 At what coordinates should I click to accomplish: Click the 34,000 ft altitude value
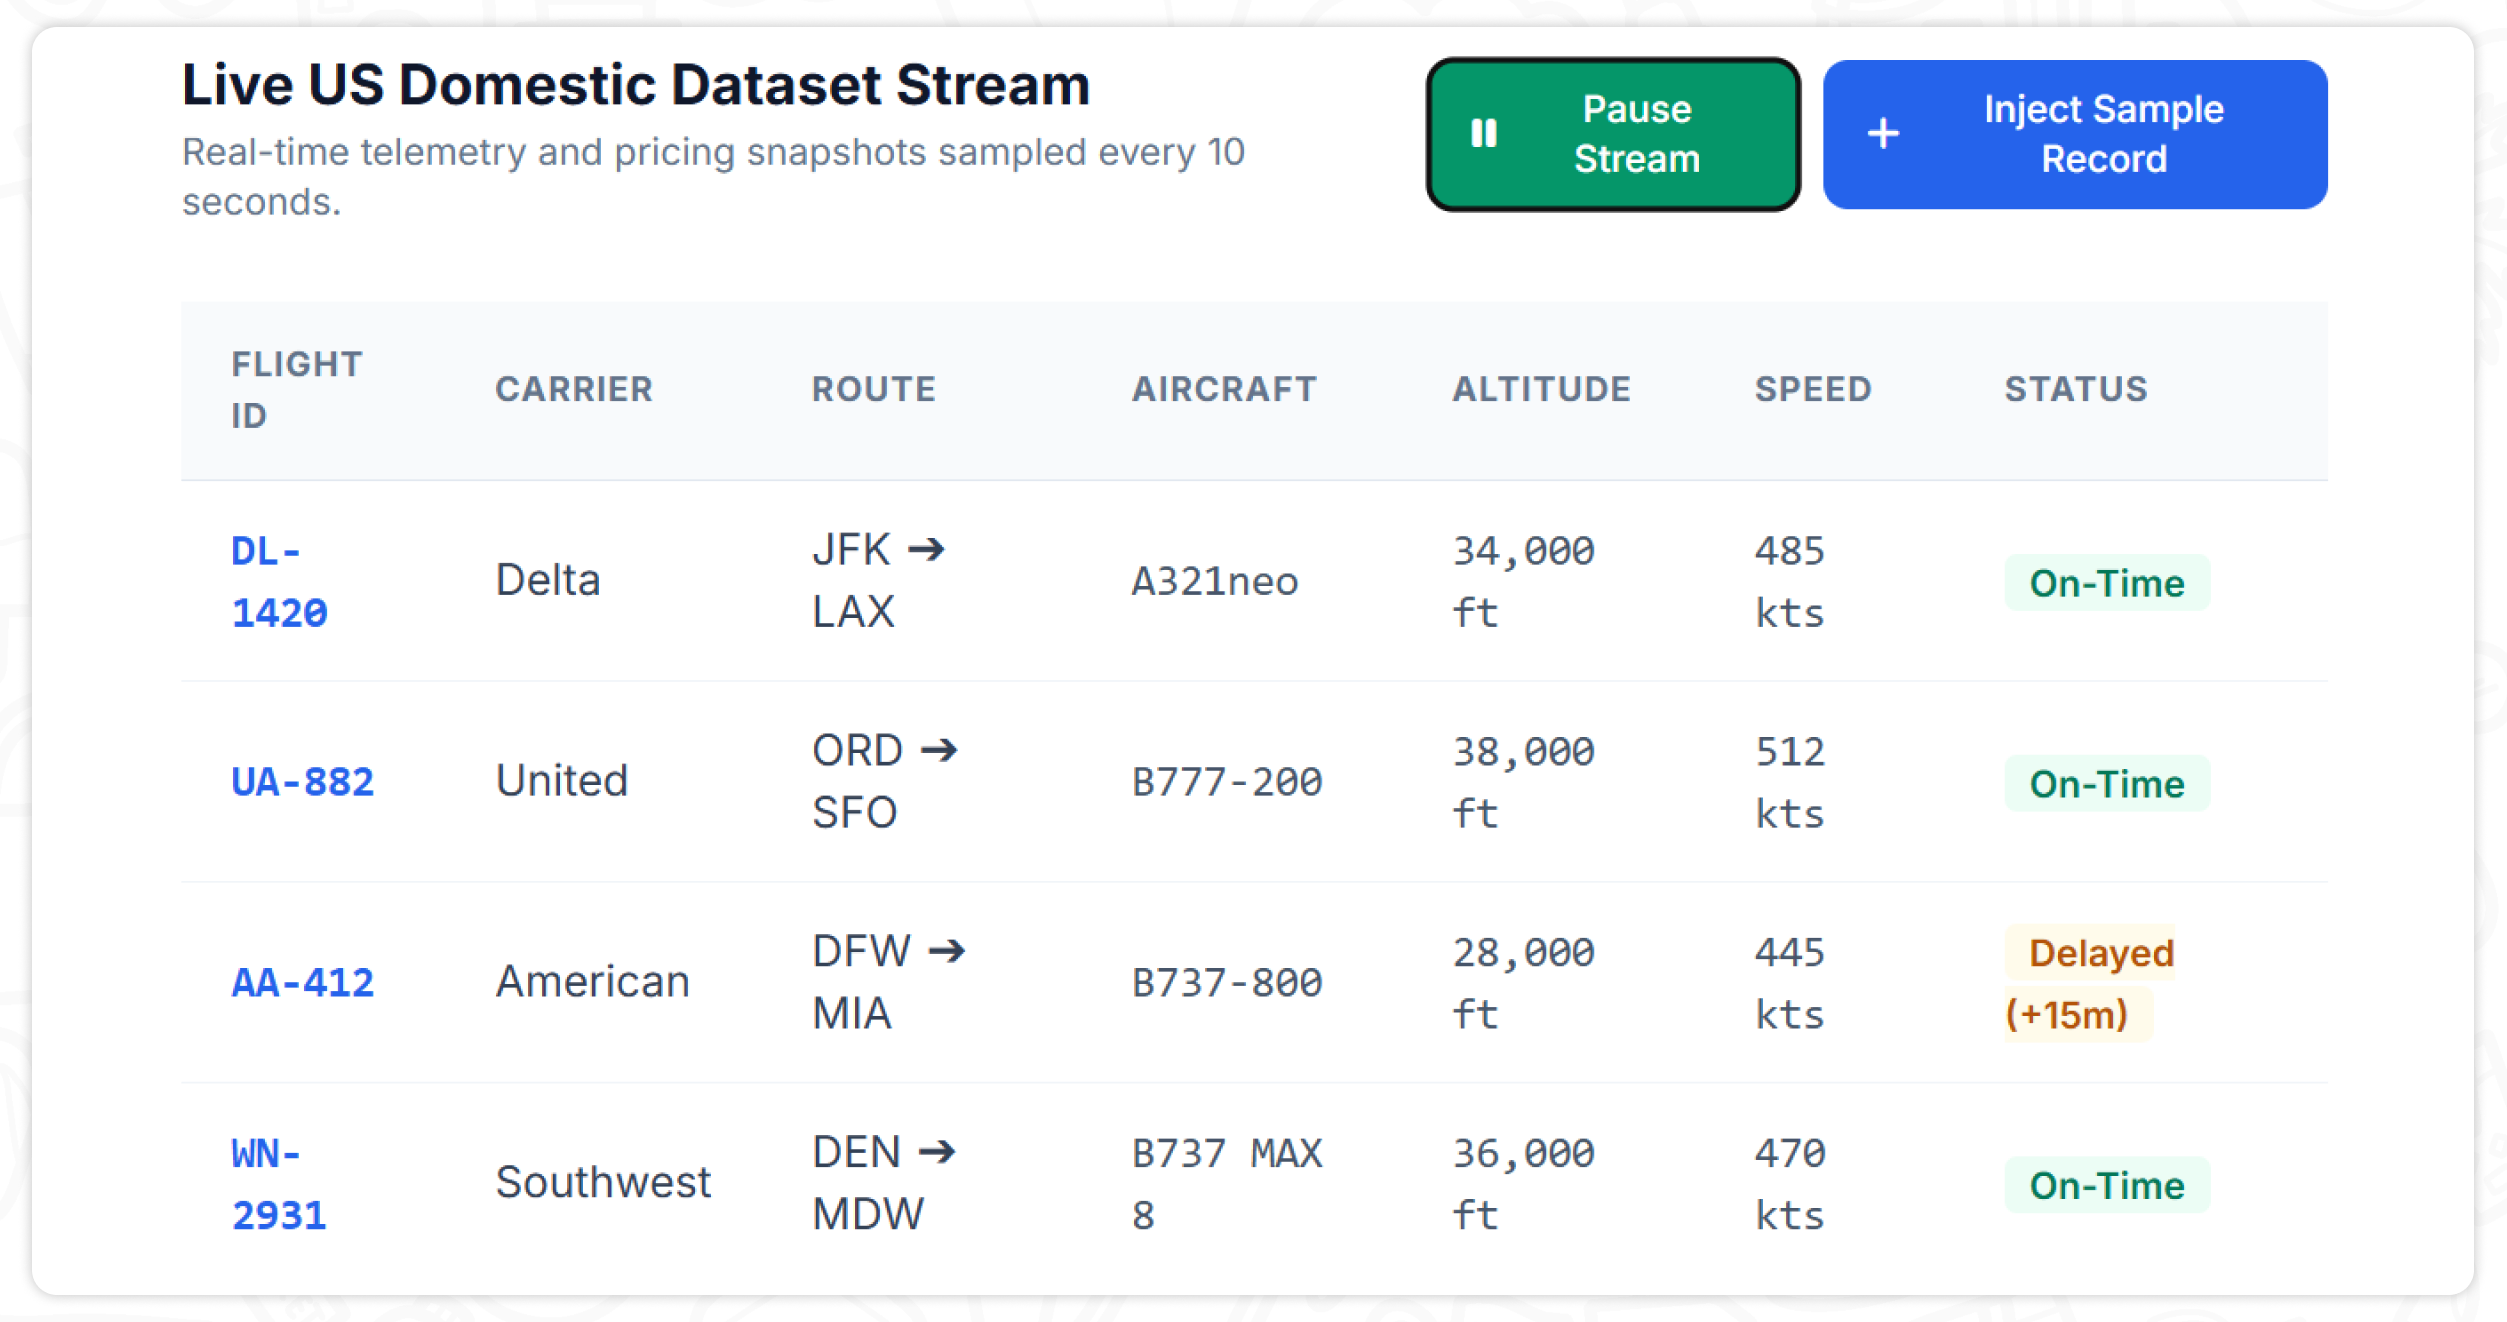(1523, 582)
